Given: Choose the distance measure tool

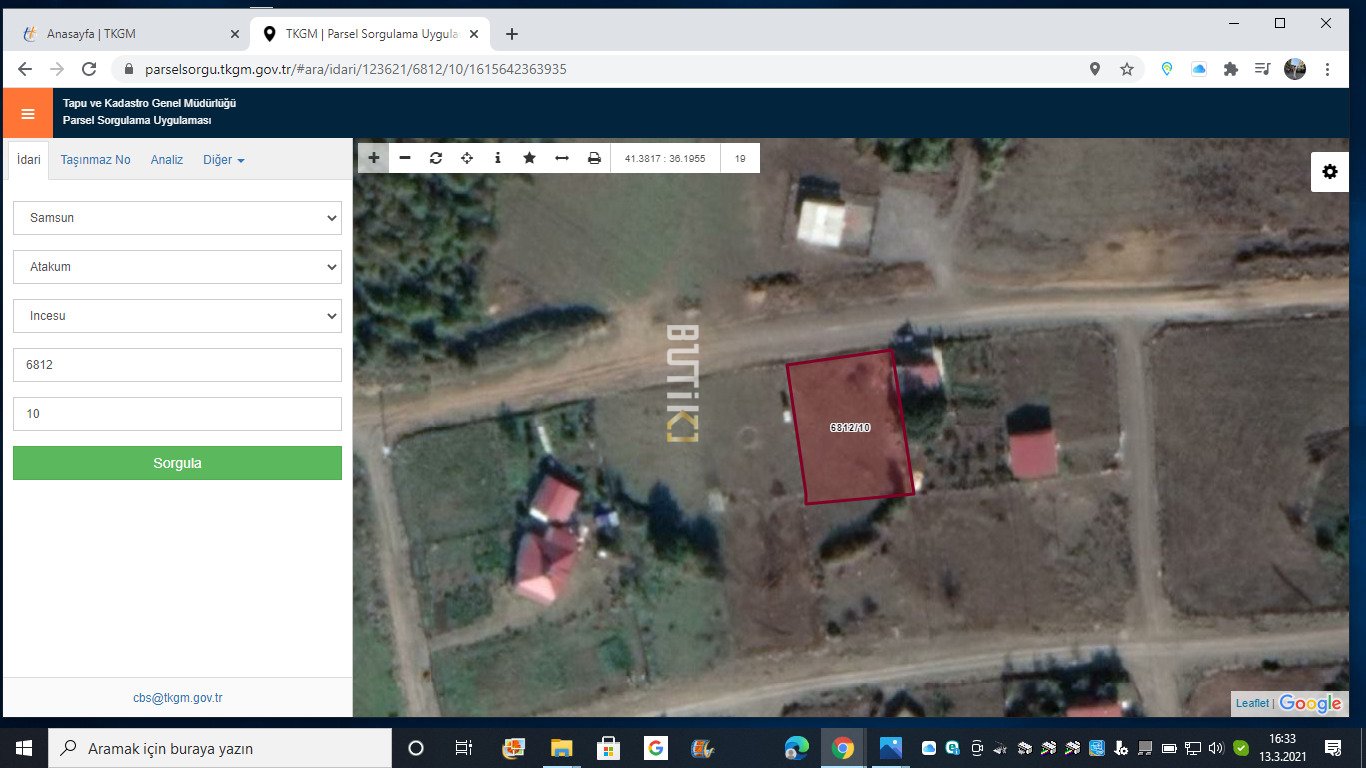Looking at the screenshot, I should pos(562,158).
